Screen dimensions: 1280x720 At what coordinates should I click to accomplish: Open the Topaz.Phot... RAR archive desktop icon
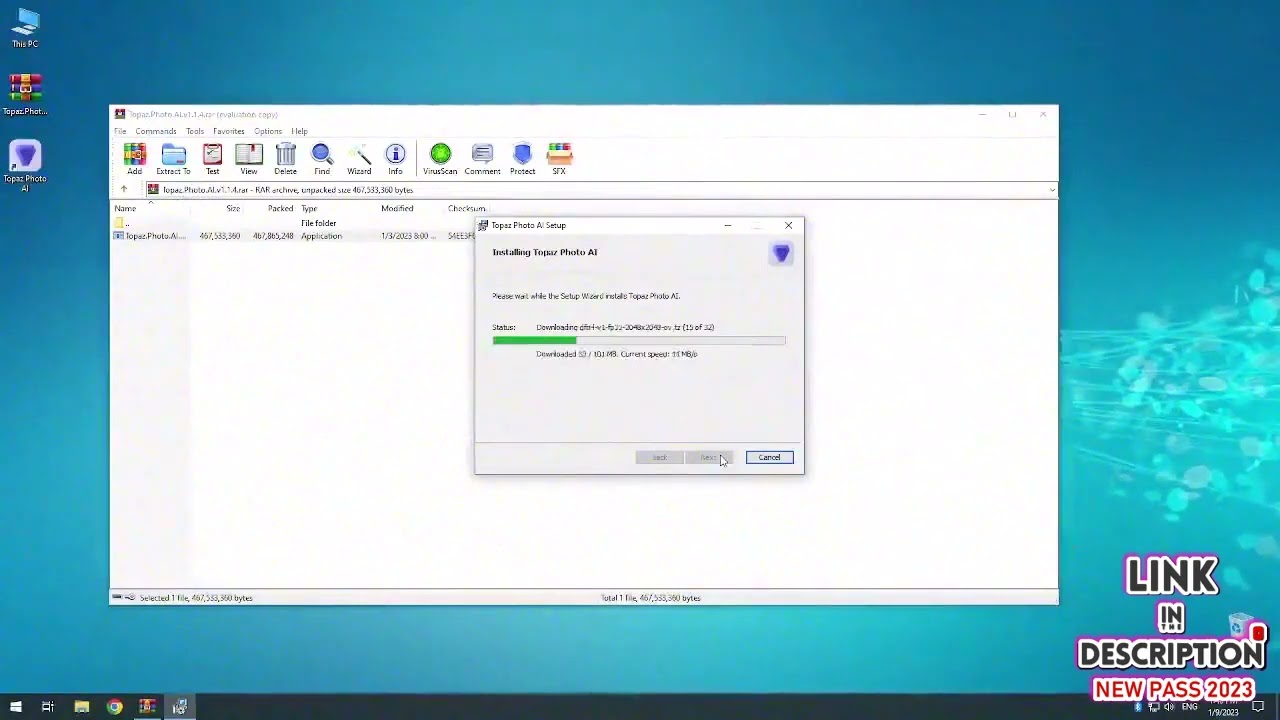[25, 94]
